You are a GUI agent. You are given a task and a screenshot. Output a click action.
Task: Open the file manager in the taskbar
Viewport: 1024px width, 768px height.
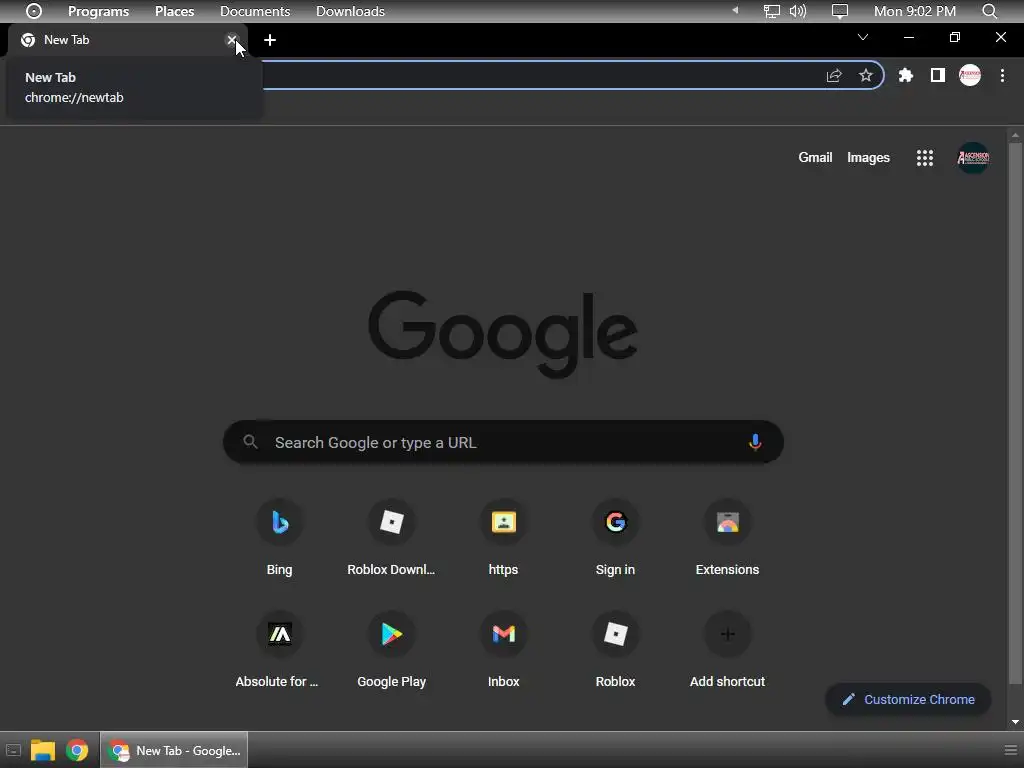click(42, 750)
